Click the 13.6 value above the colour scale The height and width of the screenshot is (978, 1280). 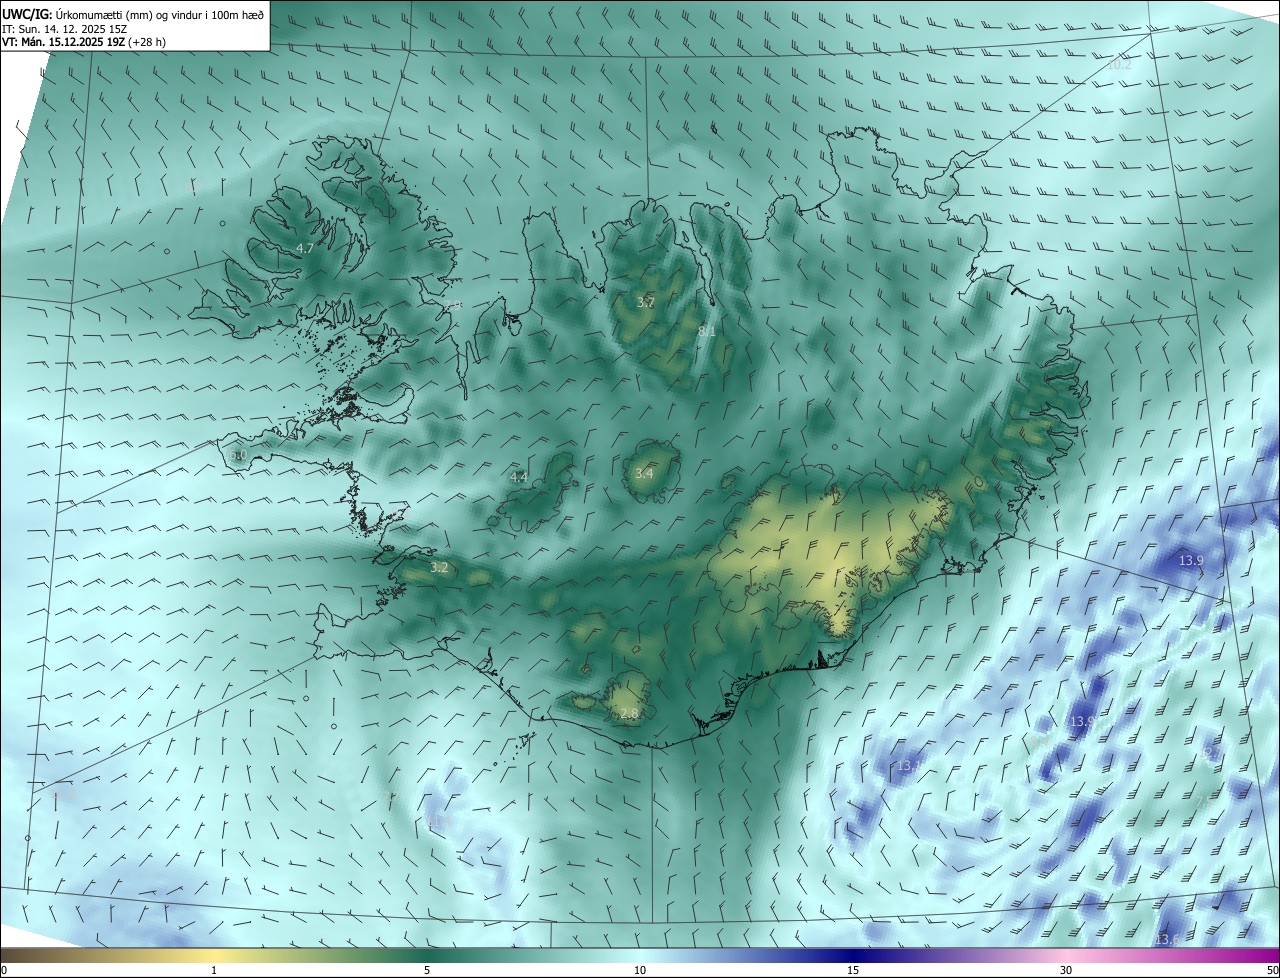(1166, 940)
